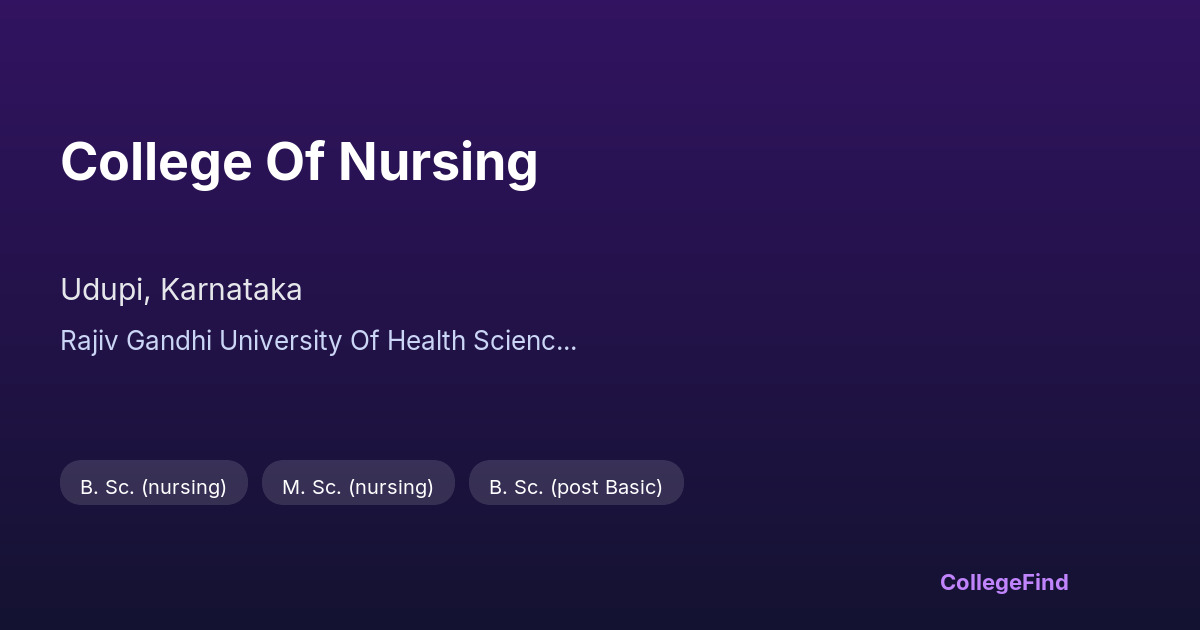The height and width of the screenshot is (630, 1200).
Task: Click the word "University" in affiliation line
Action: point(281,341)
